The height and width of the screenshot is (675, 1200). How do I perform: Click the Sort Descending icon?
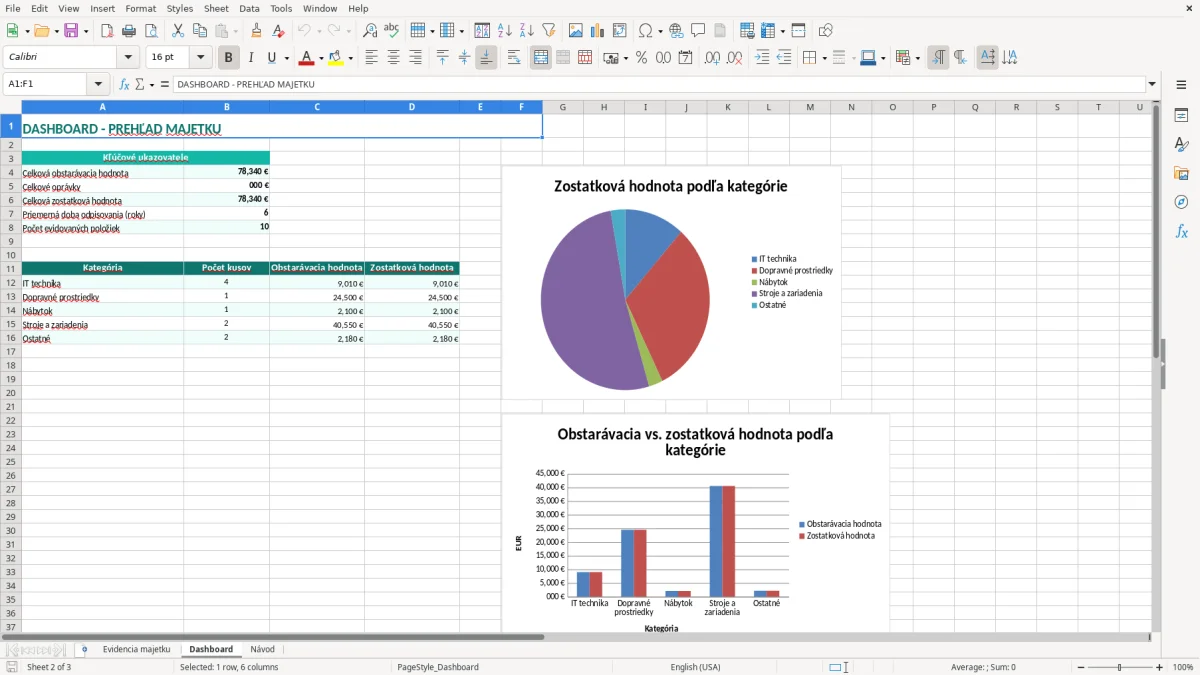(x=526, y=31)
